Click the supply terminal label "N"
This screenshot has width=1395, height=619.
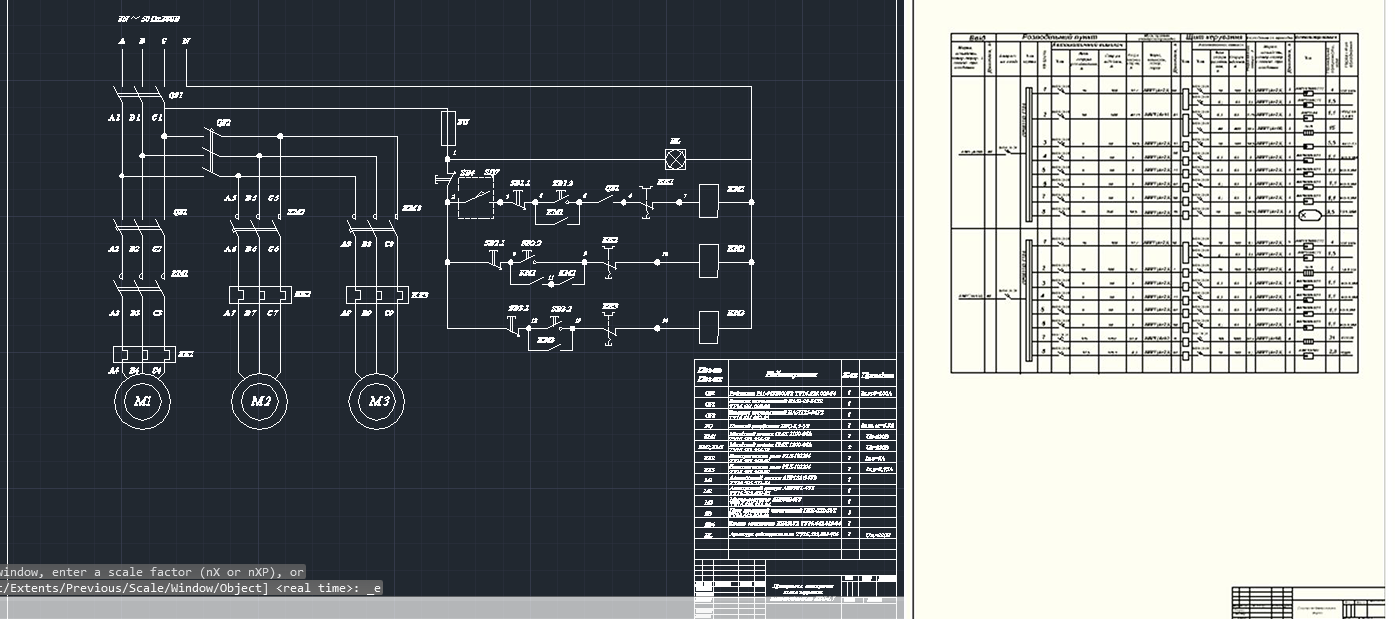tap(186, 41)
